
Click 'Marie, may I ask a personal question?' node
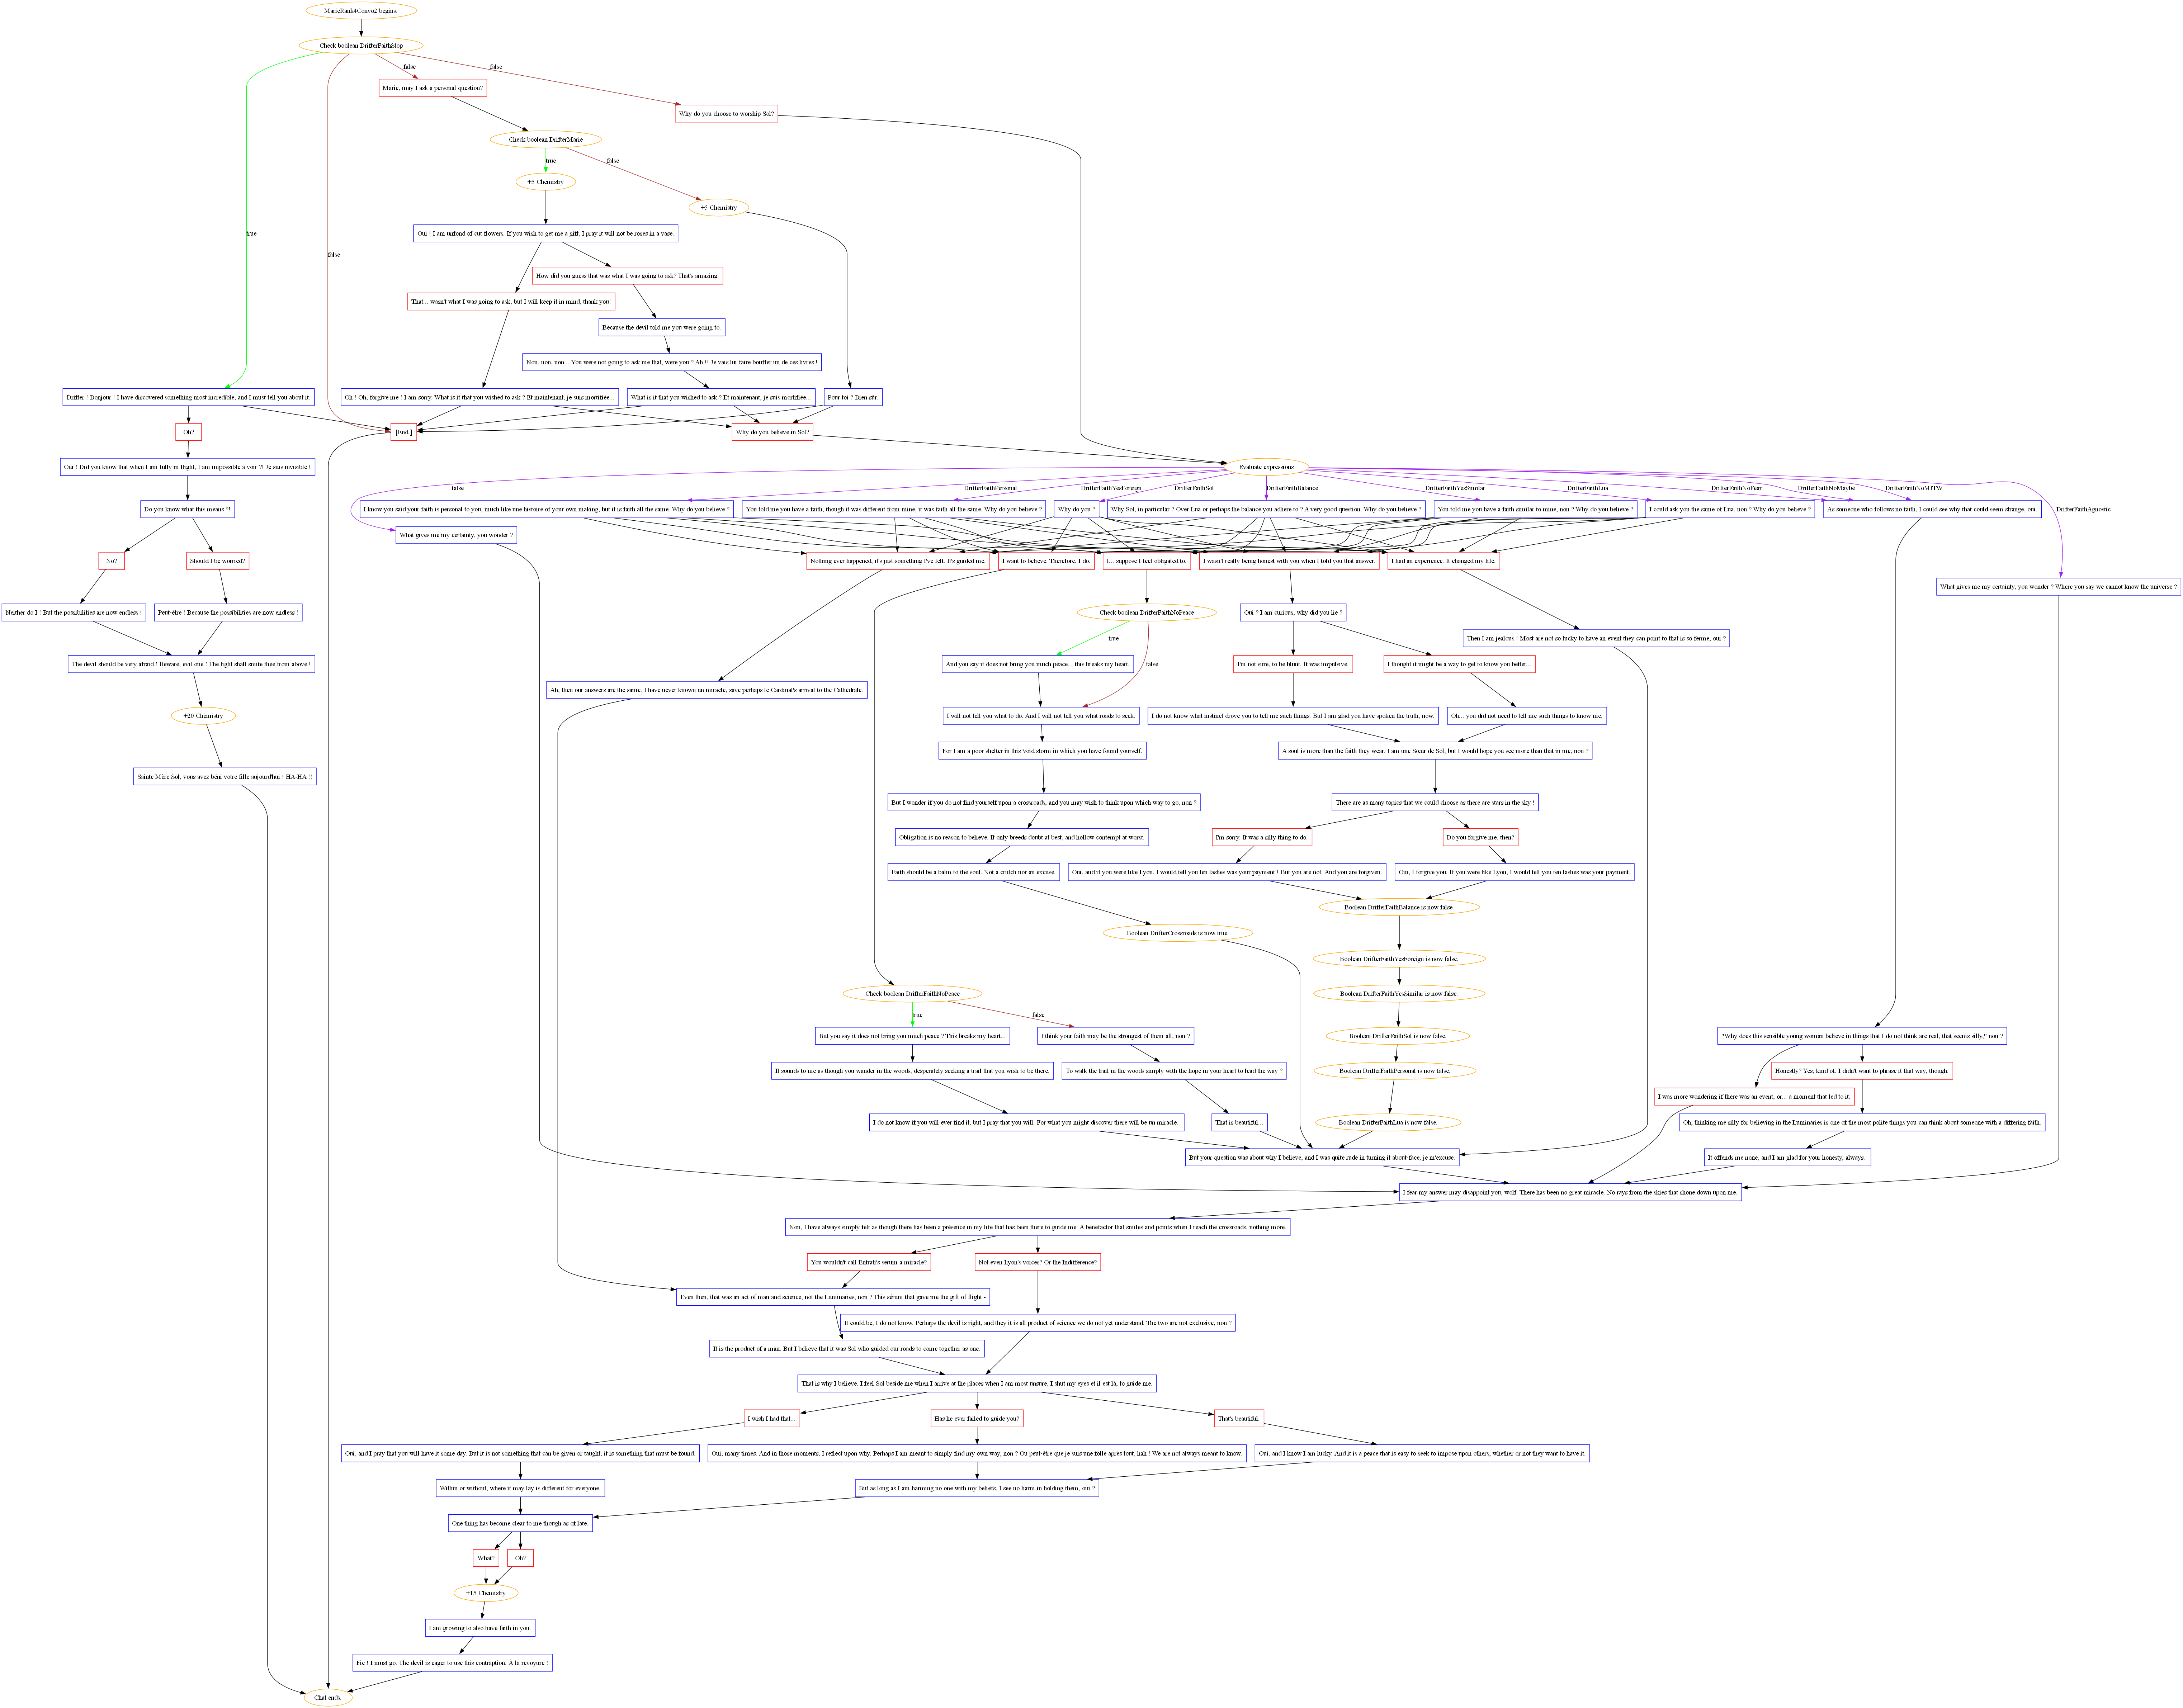(433, 88)
